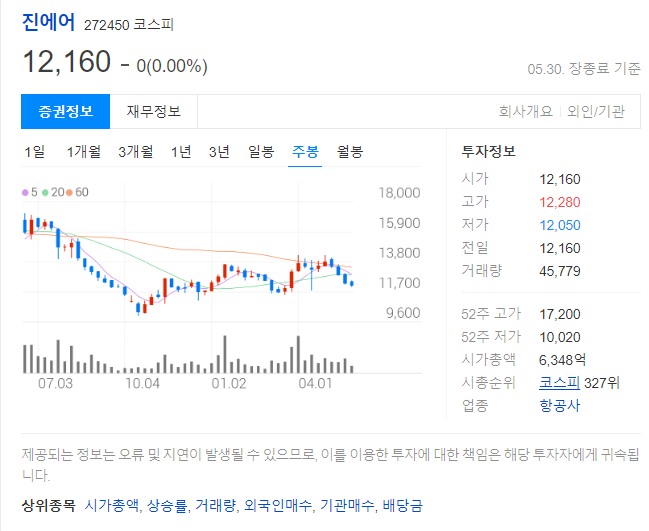Click the 04.01 date label on chart
Viewport: 649px width, 531px height.
pyautogui.click(x=315, y=383)
